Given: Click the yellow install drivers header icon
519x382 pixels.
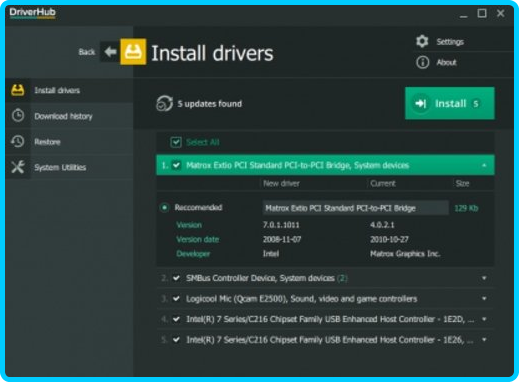Looking at the screenshot, I should pos(133,52).
